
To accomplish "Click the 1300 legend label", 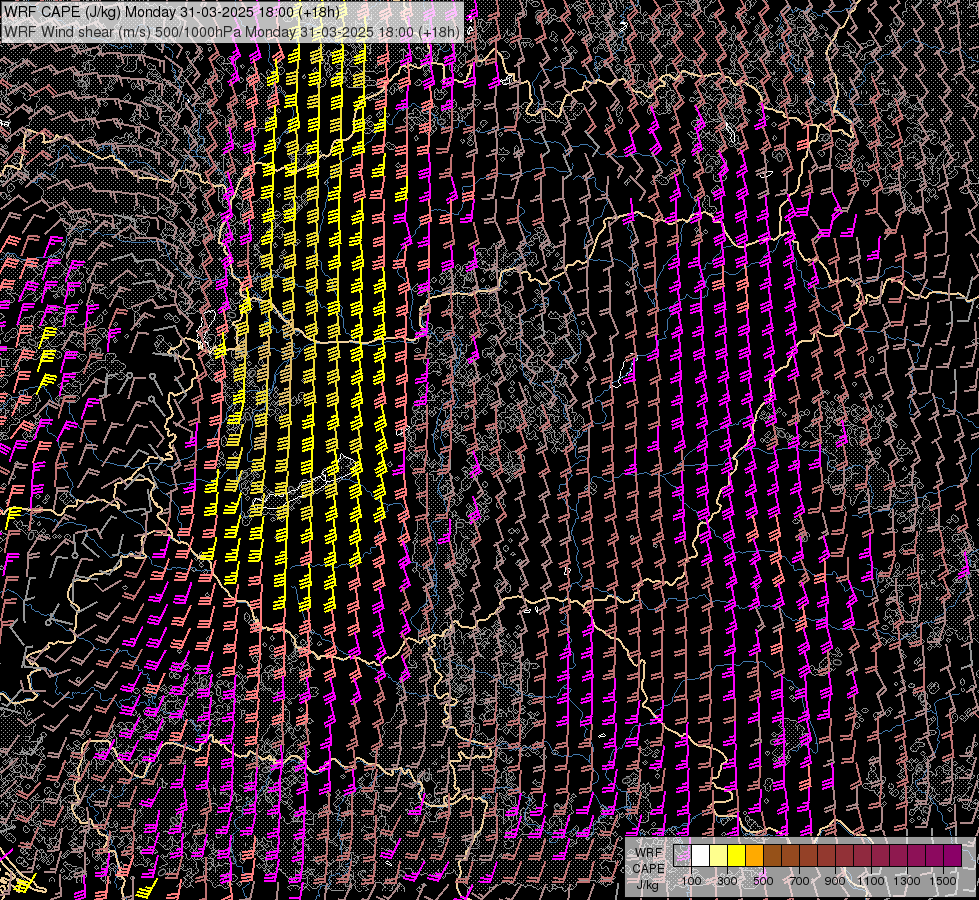I will point(907,881).
